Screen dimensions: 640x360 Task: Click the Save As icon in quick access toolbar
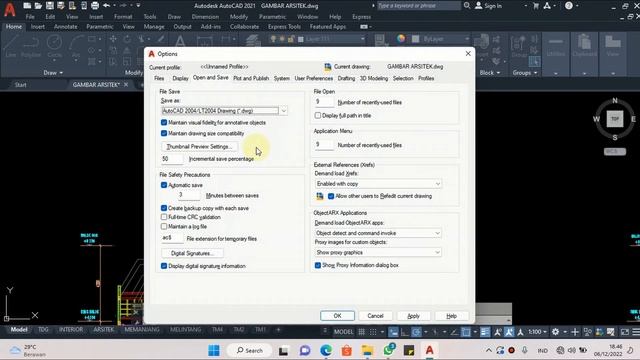pyautogui.click(x=61, y=6)
